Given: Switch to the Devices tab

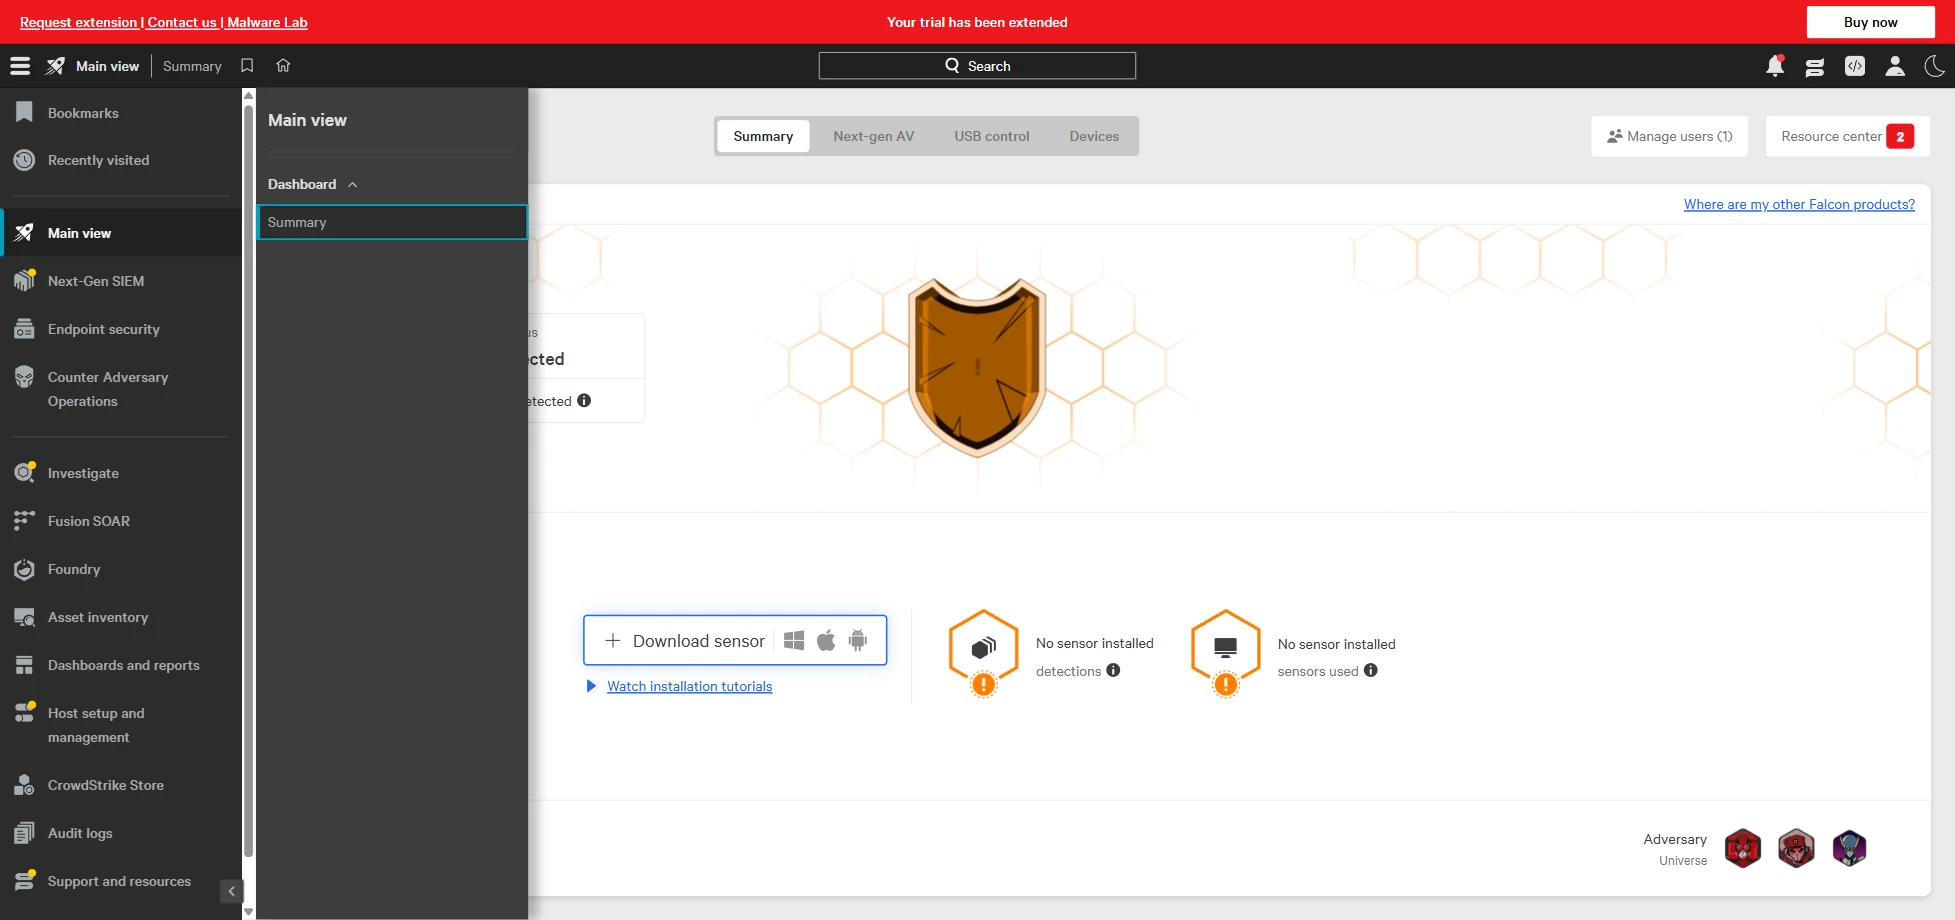Looking at the screenshot, I should (x=1094, y=136).
